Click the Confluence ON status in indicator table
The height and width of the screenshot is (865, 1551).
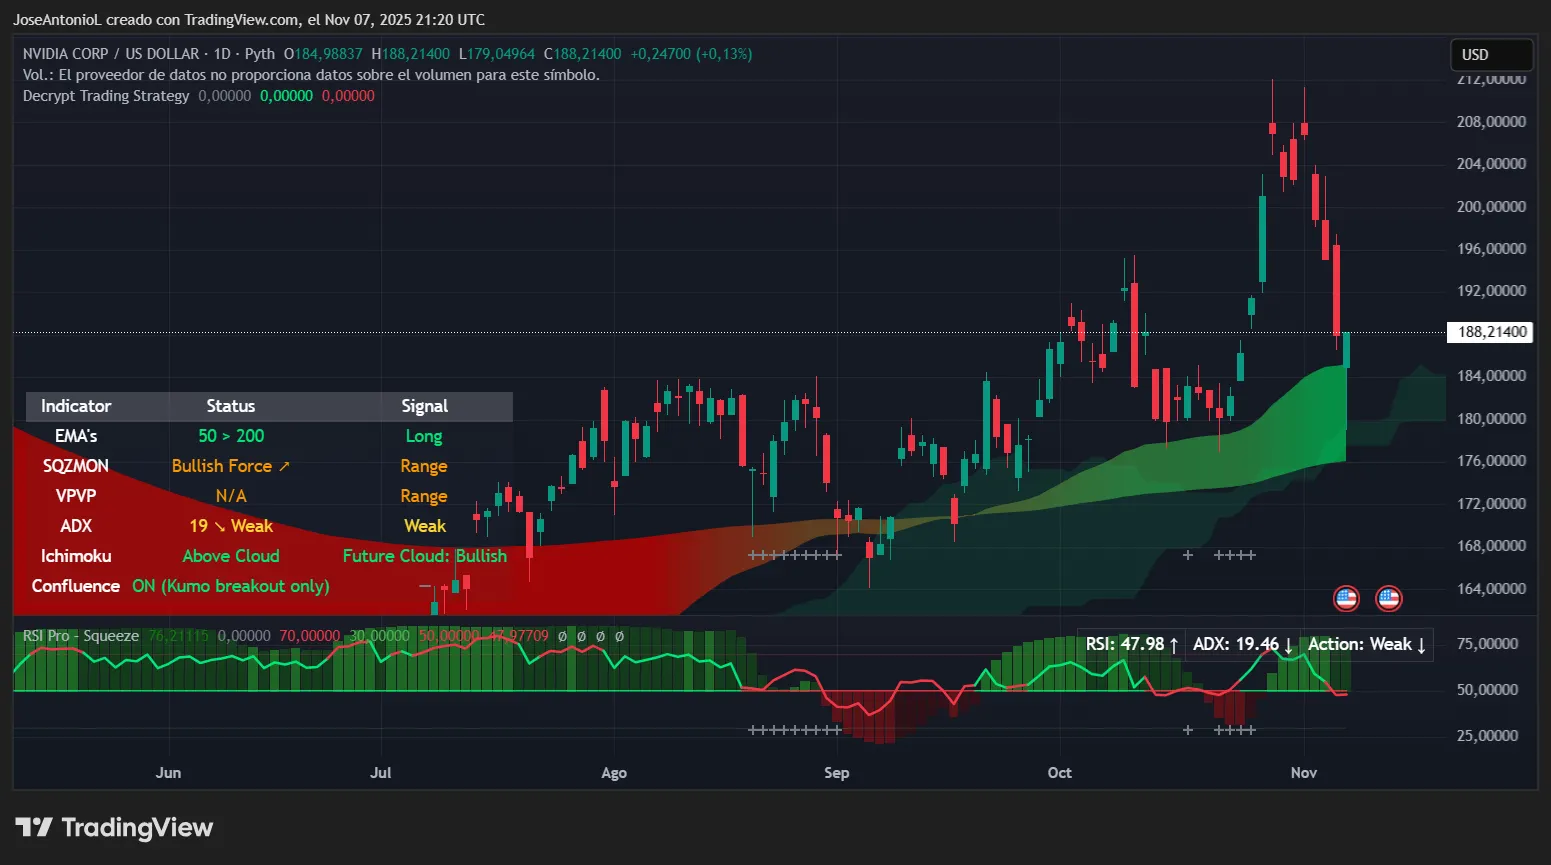[x=230, y=586]
